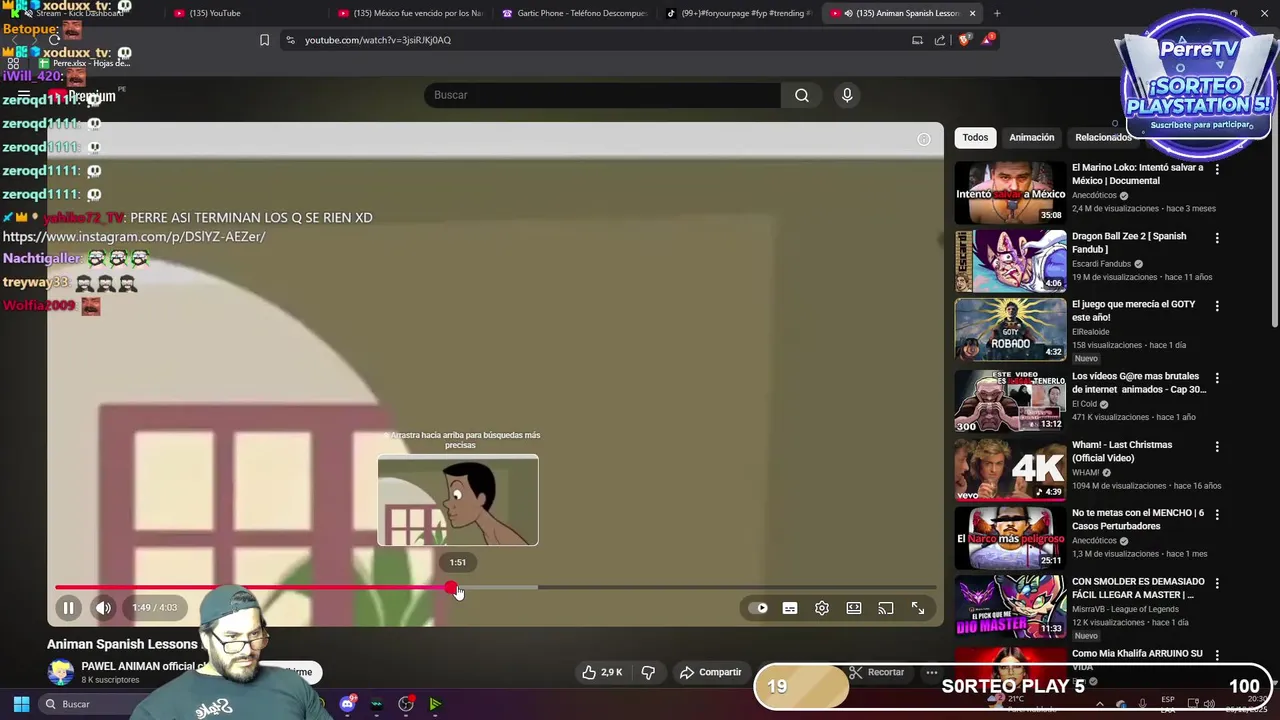Start voice search with microphone icon
Screen dimensions: 1280x720
(847, 95)
